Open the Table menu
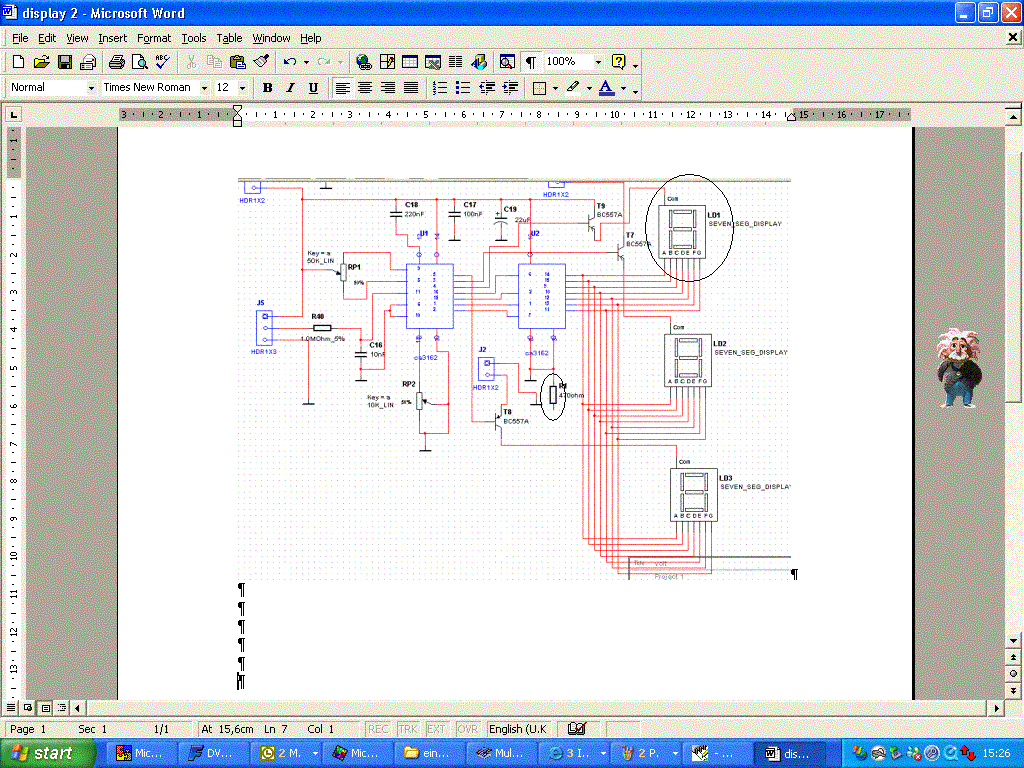Screen dimensions: 1024x768 click(229, 38)
